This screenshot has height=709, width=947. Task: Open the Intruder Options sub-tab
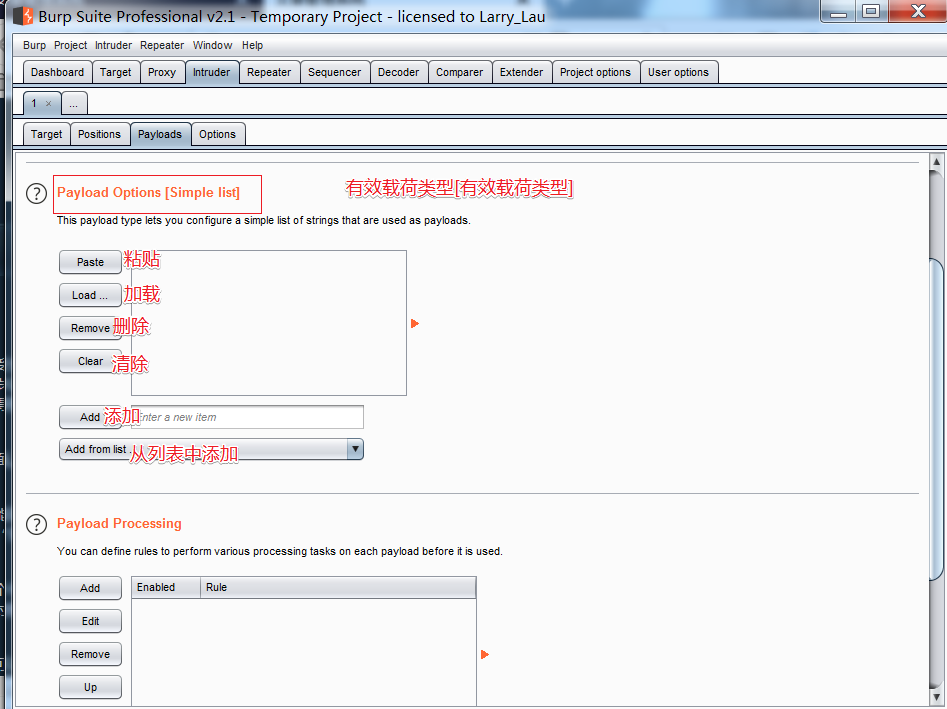coord(217,134)
